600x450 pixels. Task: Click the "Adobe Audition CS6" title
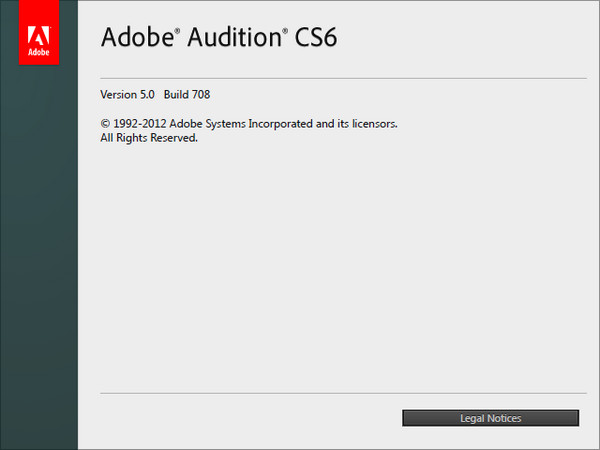click(213, 38)
